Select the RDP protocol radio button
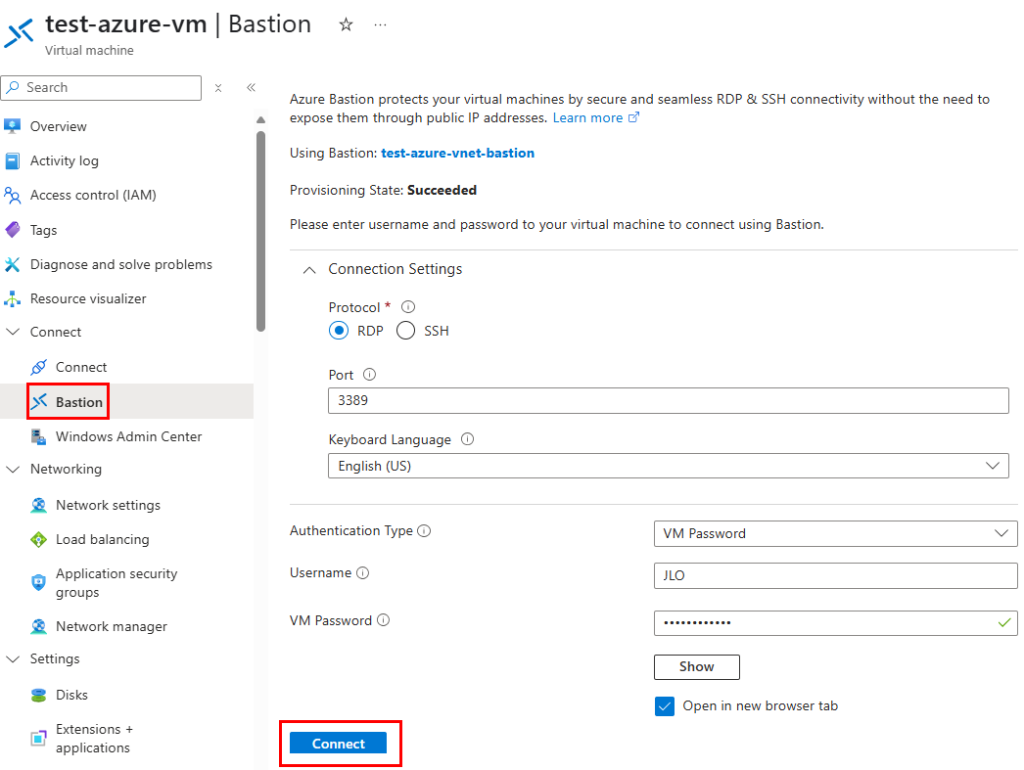The image size is (1024, 770). pos(338,330)
